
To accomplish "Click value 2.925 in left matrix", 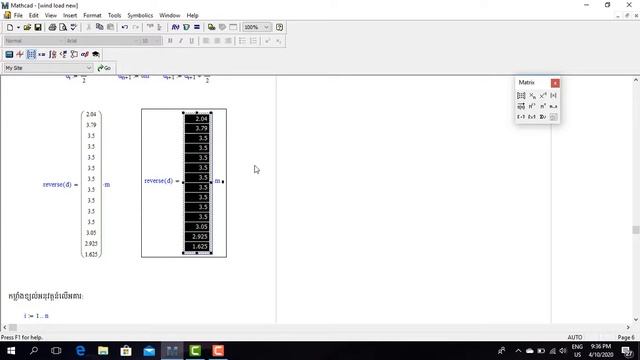I will click(91, 243).
